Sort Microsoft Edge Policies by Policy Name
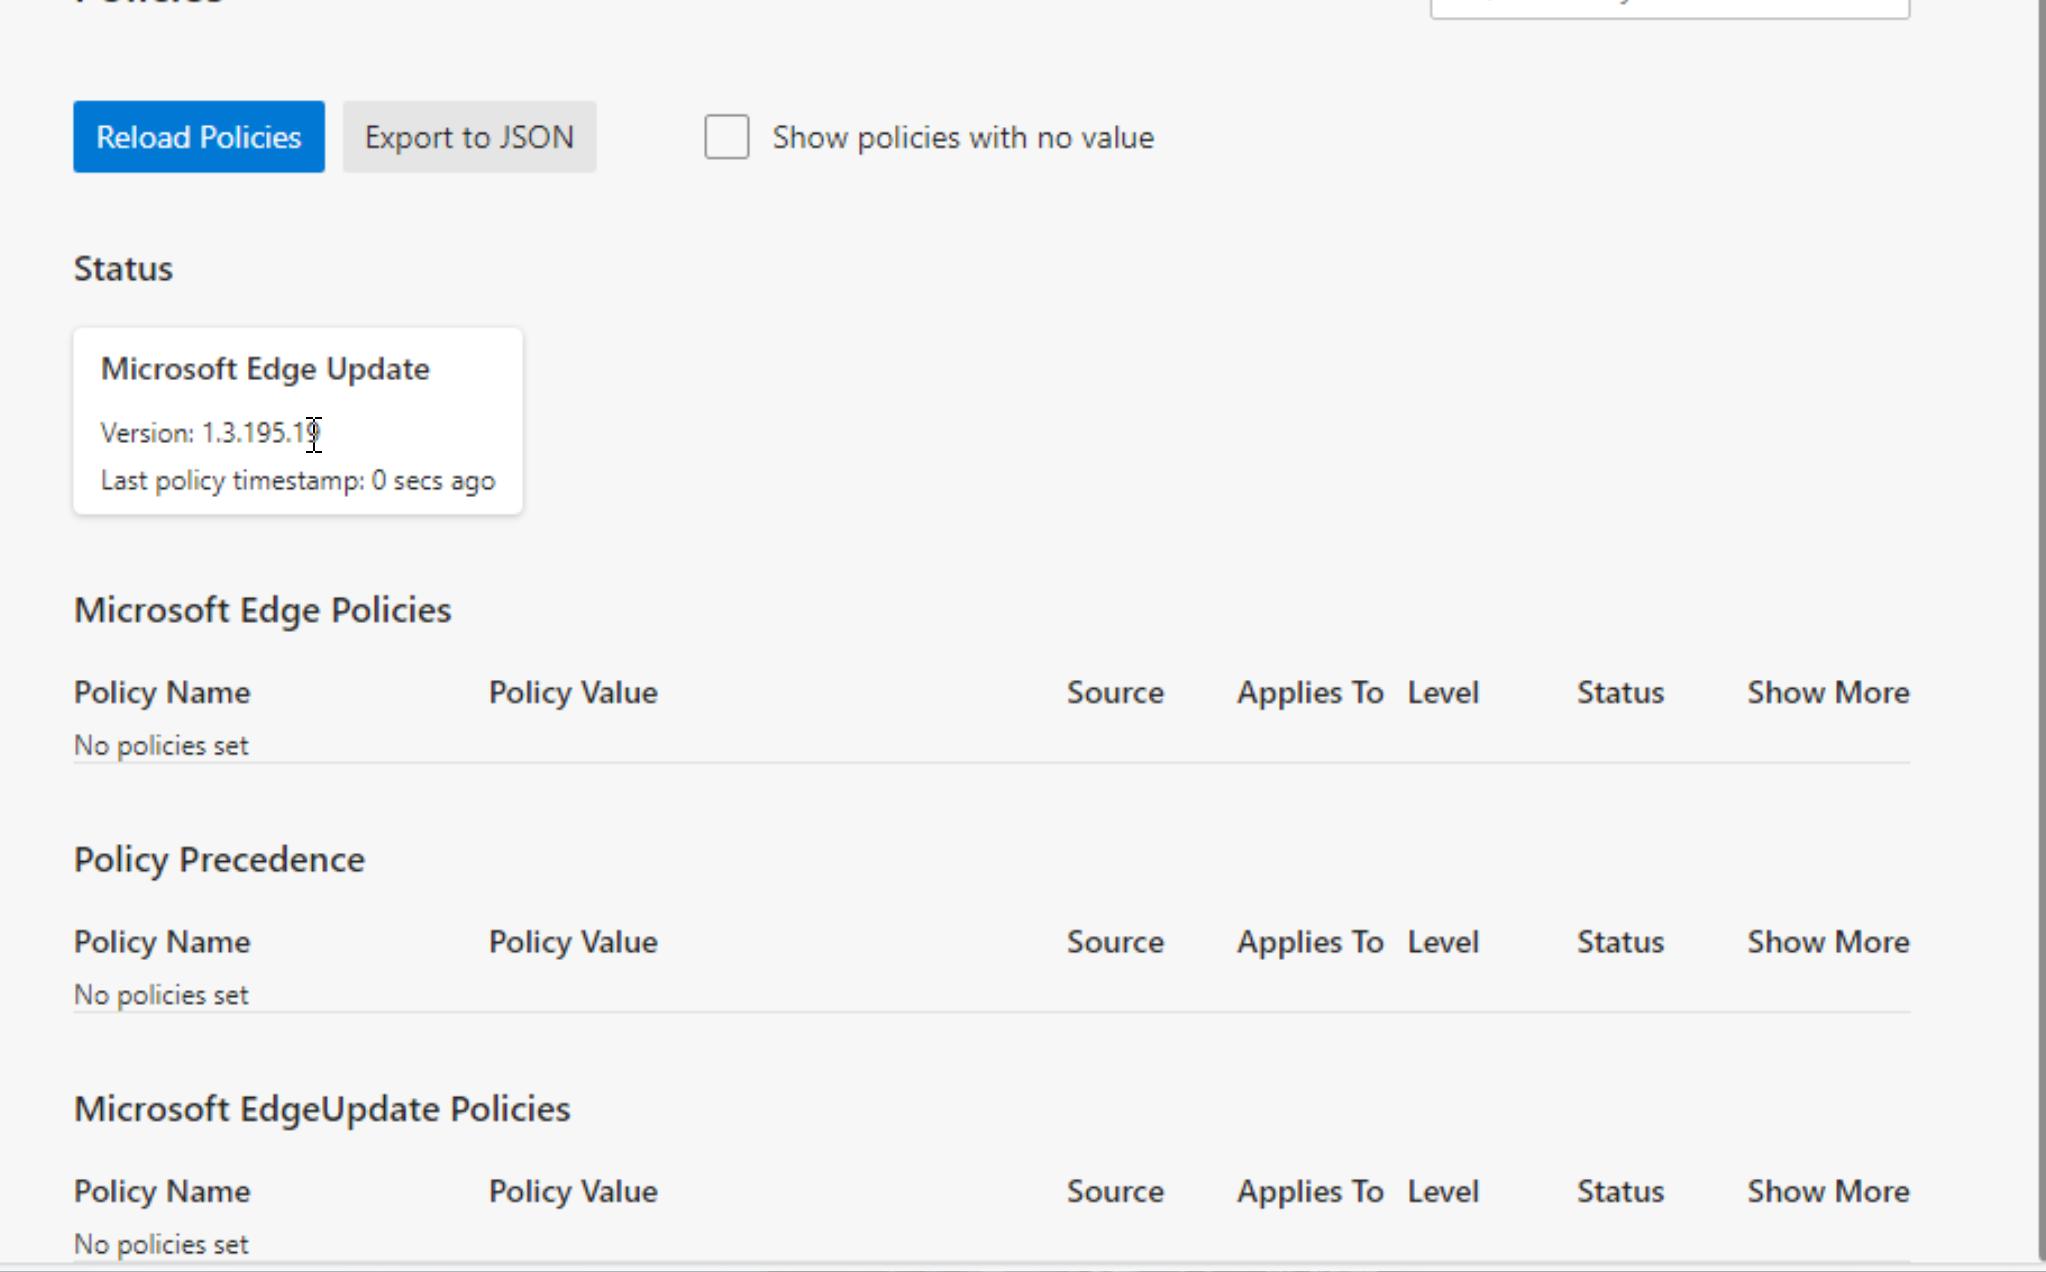 [161, 692]
